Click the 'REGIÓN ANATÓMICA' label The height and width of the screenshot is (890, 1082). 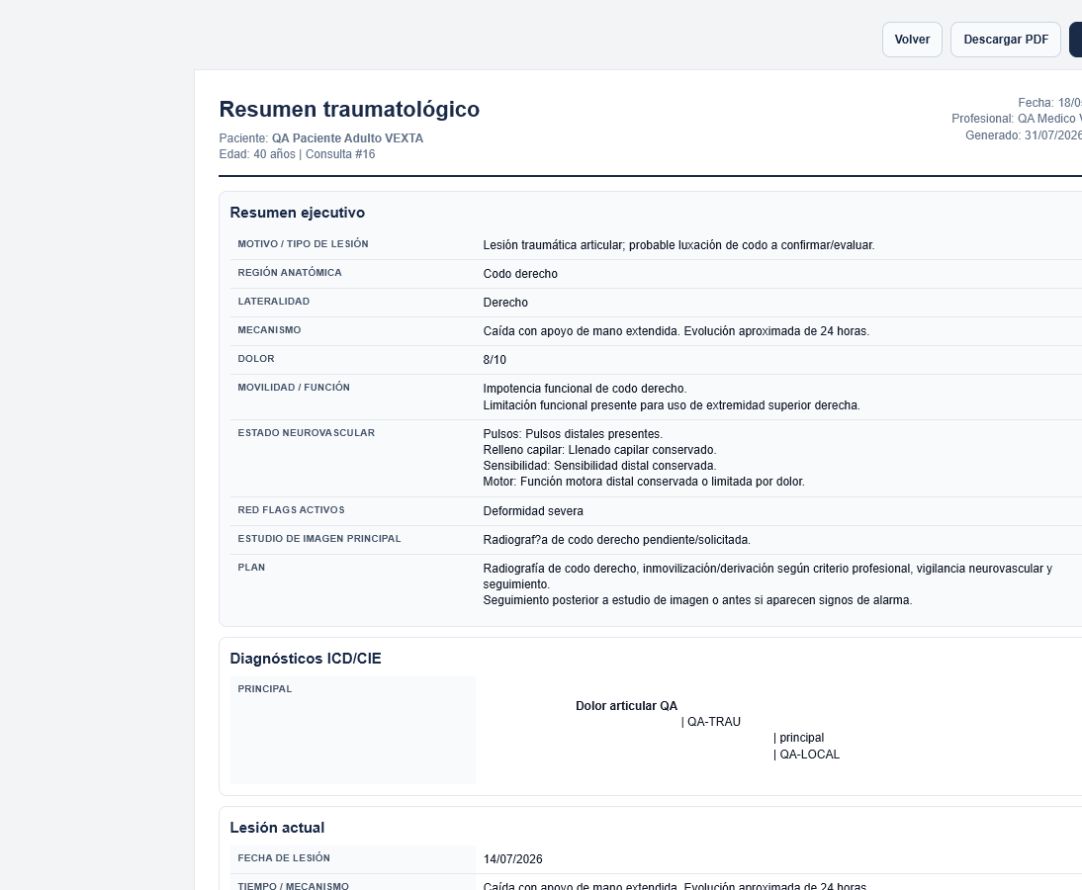(289, 273)
